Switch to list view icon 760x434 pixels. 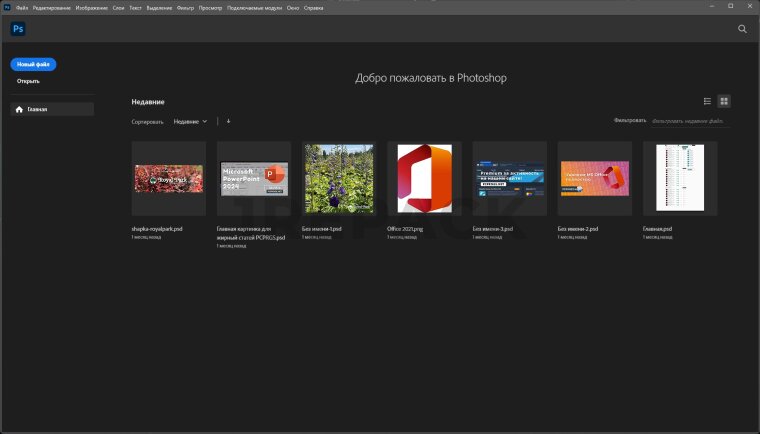click(x=707, y=101)
